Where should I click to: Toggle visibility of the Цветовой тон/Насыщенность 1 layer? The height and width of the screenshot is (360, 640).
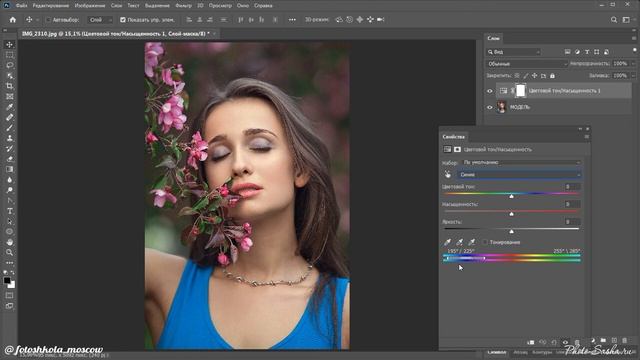[490, 91]
